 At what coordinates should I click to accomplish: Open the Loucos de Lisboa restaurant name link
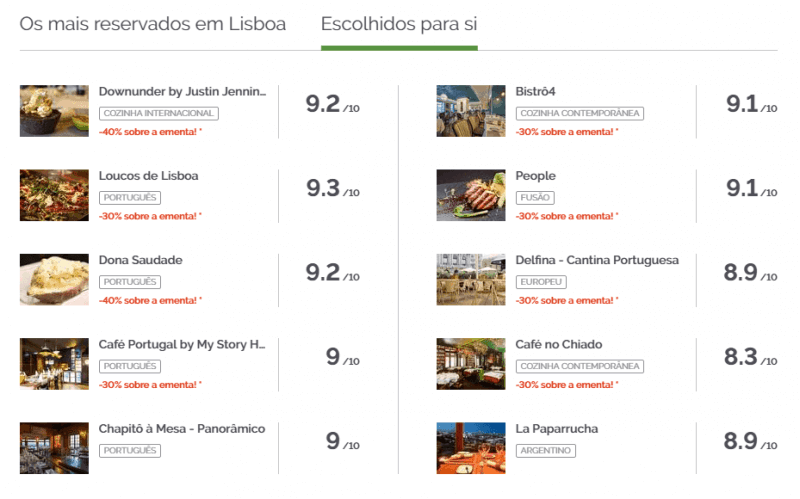(x=148, y=176)
